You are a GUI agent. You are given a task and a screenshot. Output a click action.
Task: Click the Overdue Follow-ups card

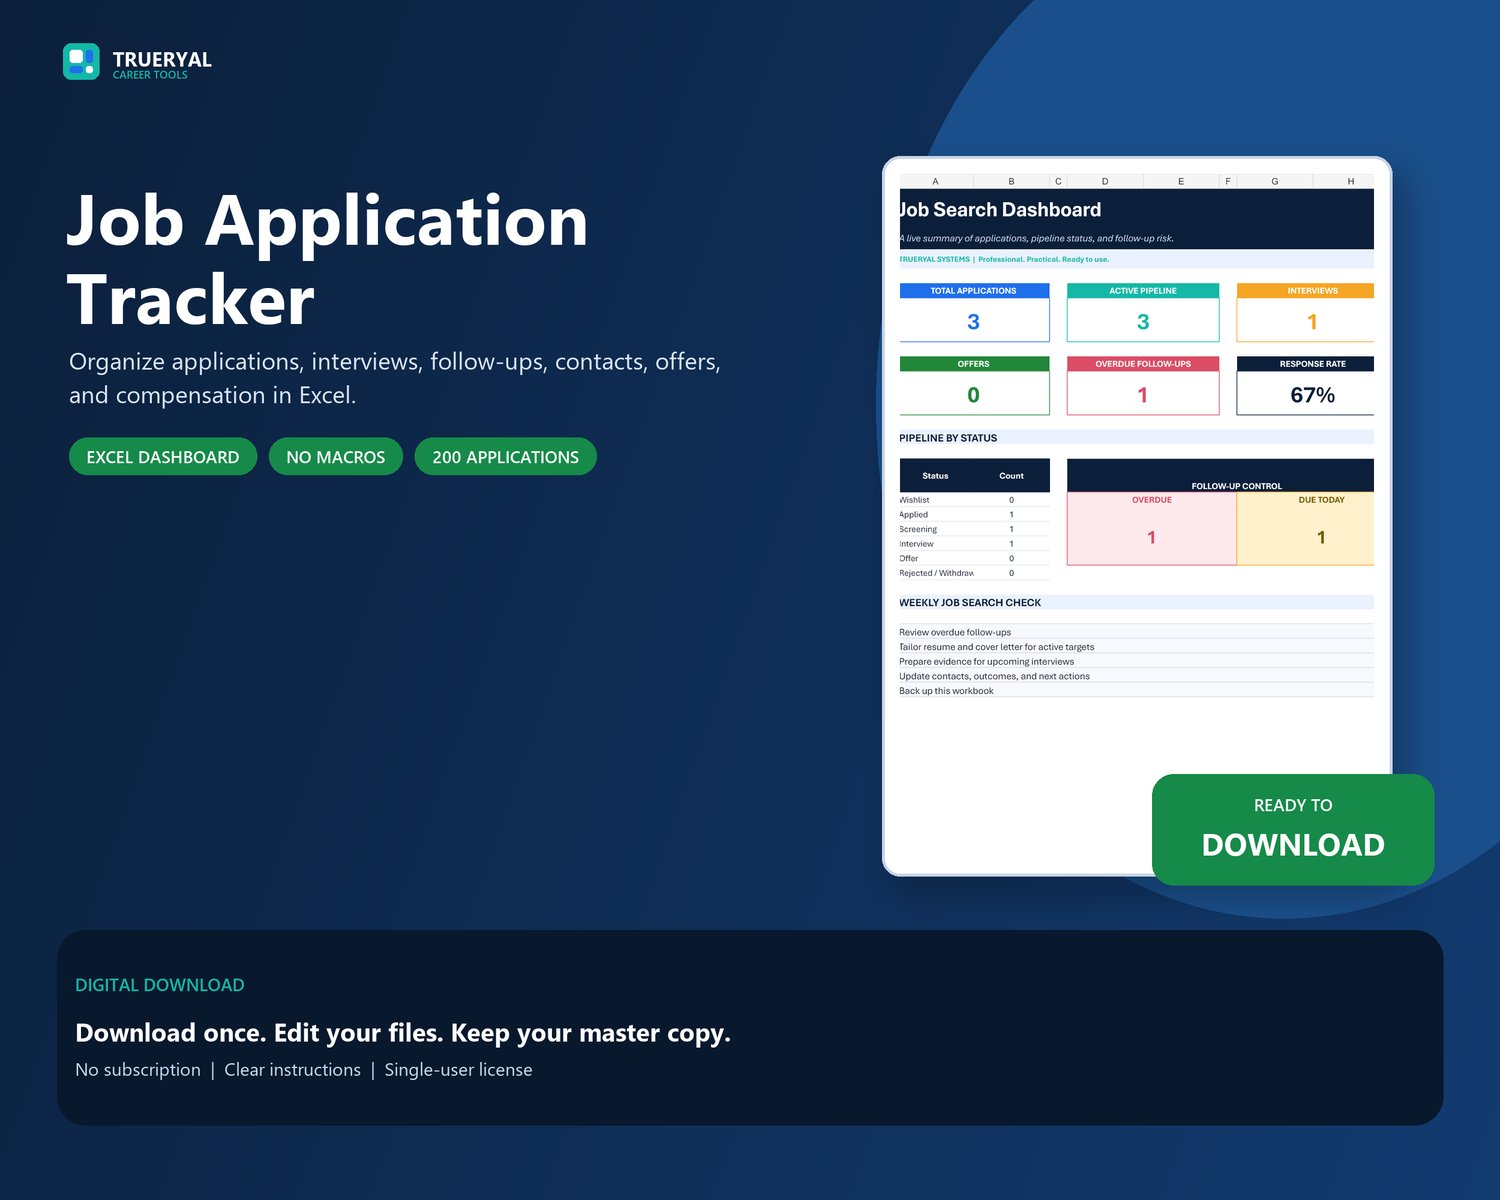[1143, 385]
